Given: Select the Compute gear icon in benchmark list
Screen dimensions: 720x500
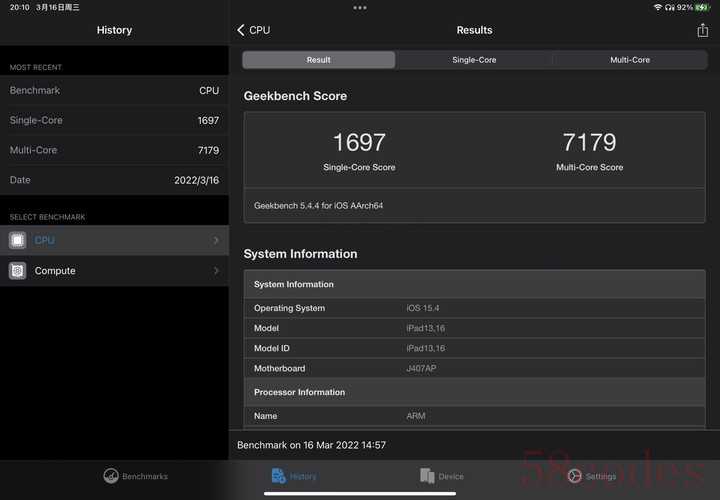Looking at the screenshot, I should tap(18, 271).
